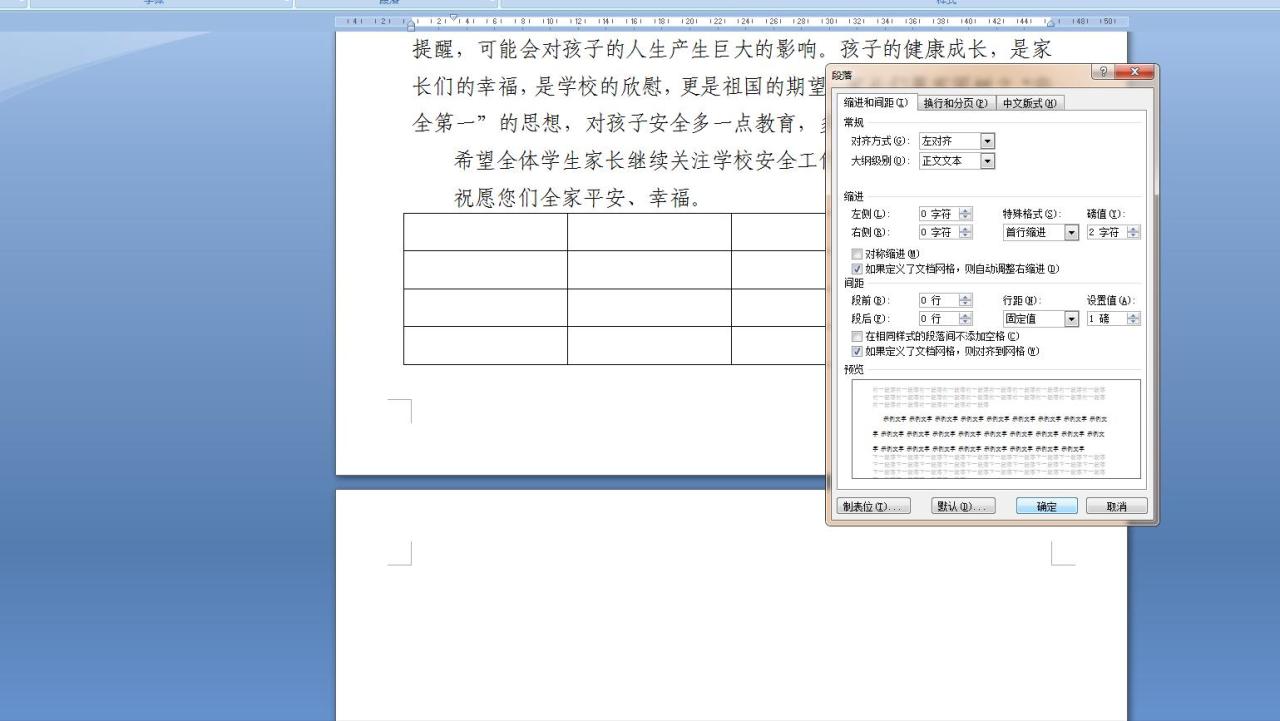
Task: Check 在相同样式的段落间不添加空格
Action: (x=857, y=337)
